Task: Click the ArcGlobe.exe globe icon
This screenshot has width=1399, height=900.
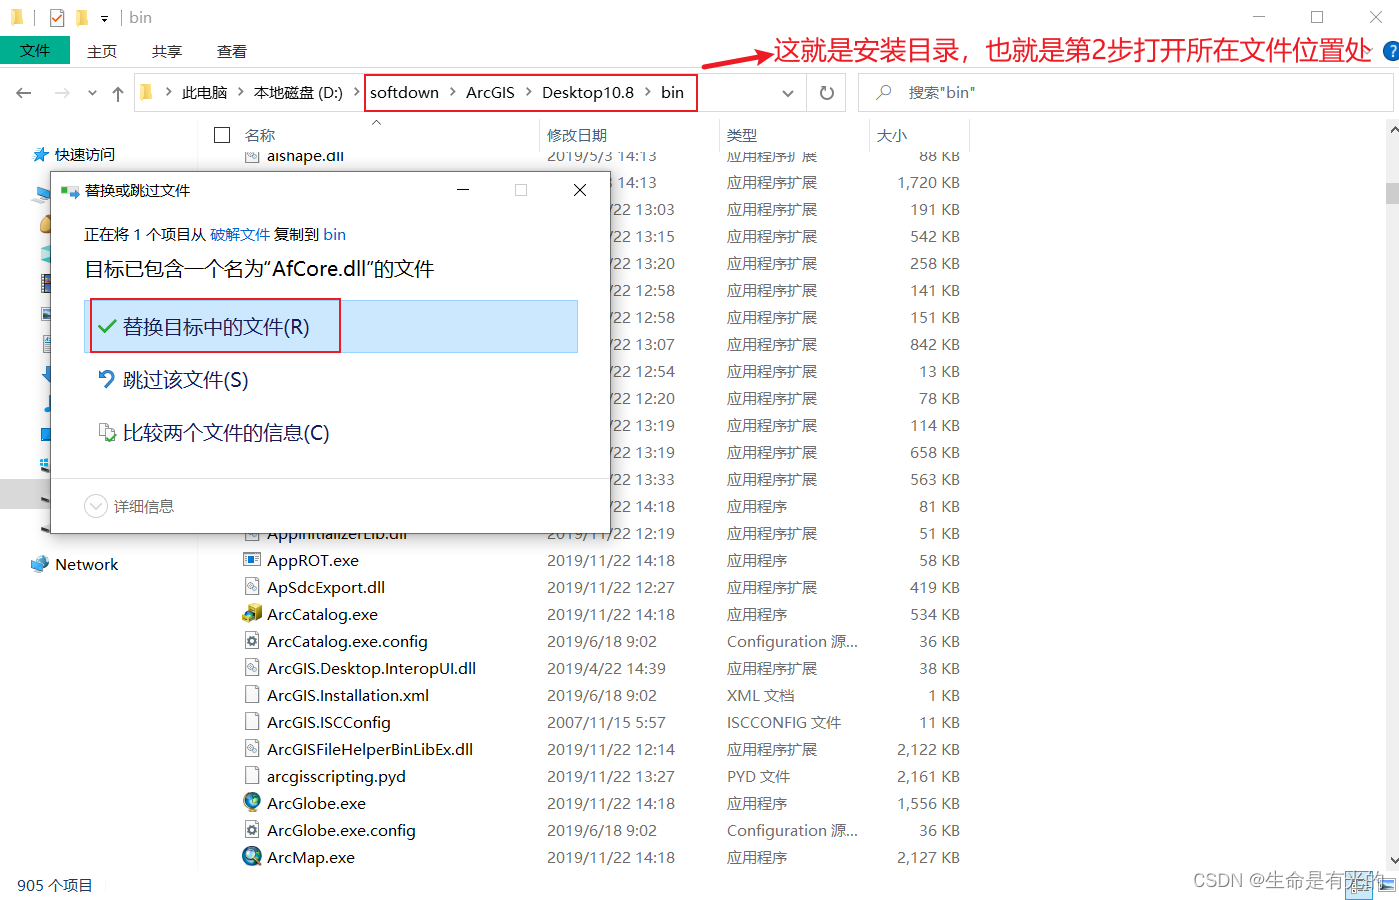Action: tap(252, 802)
